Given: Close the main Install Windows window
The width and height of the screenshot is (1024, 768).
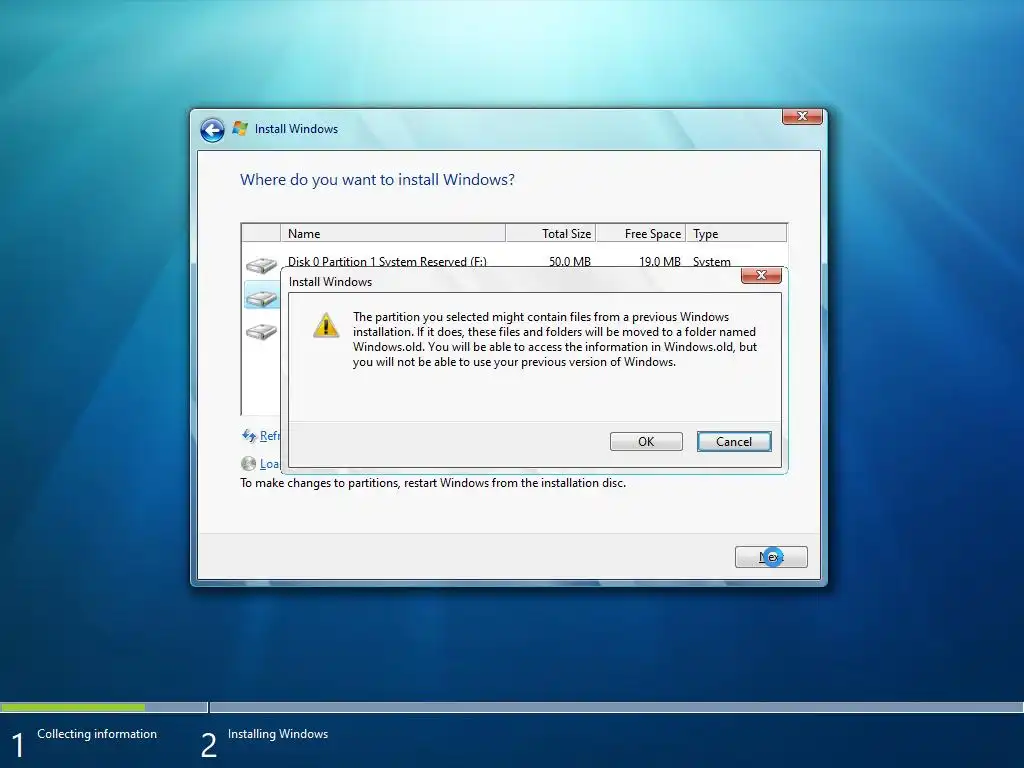Looking at the screenshot, I should [802, 116].
